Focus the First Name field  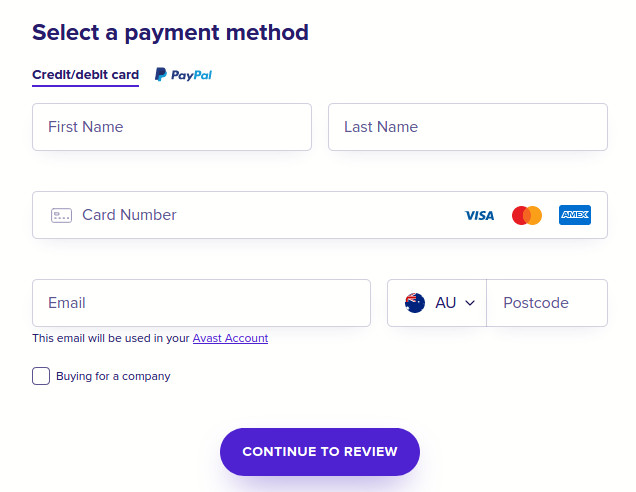(172, 127)
